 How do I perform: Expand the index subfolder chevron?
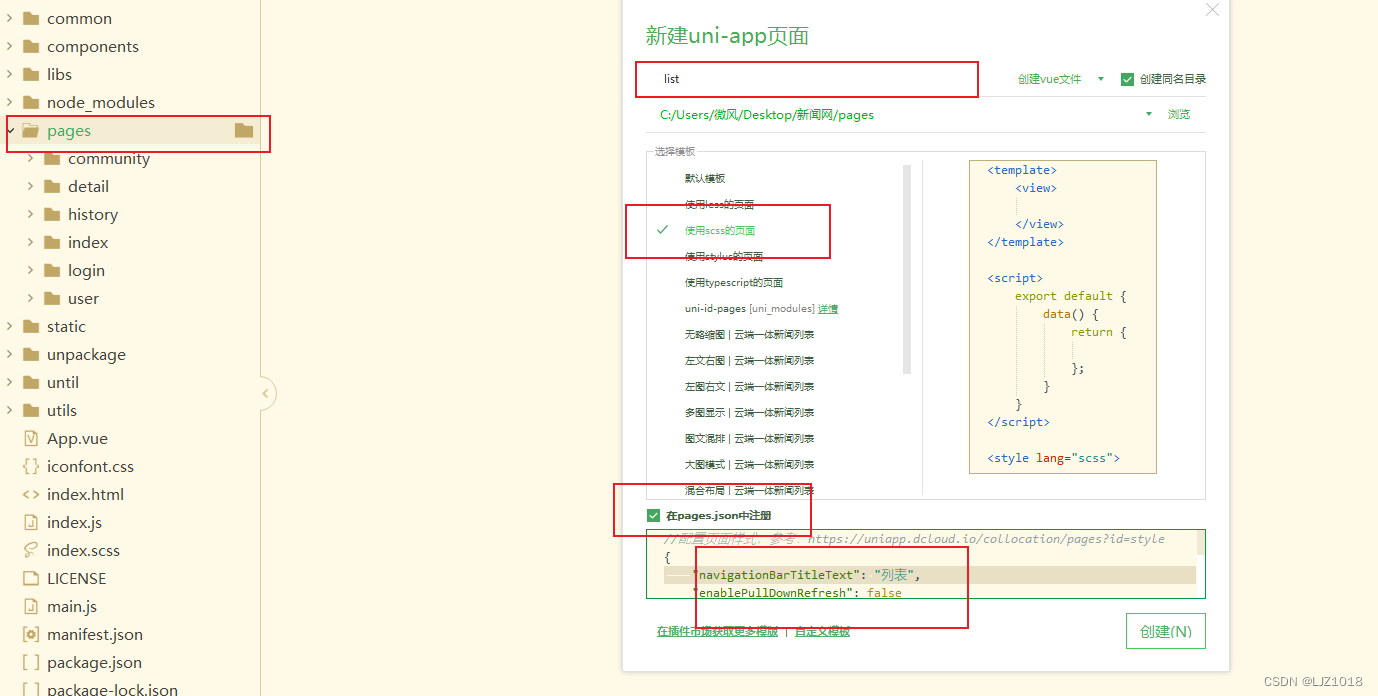coord(30,242)
